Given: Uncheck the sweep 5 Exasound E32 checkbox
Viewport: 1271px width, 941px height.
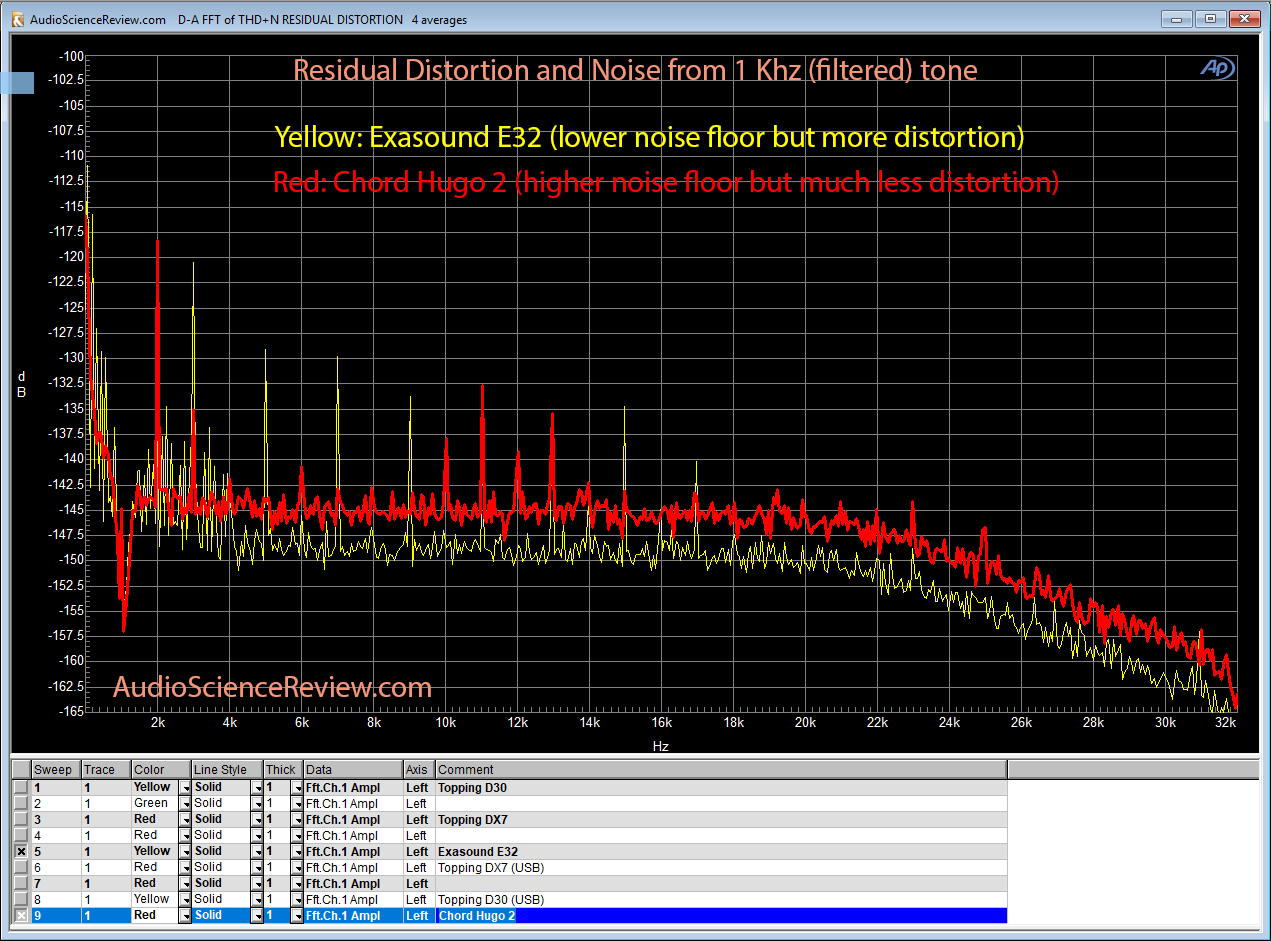Looking at the screenshot, I should [21, 851].
